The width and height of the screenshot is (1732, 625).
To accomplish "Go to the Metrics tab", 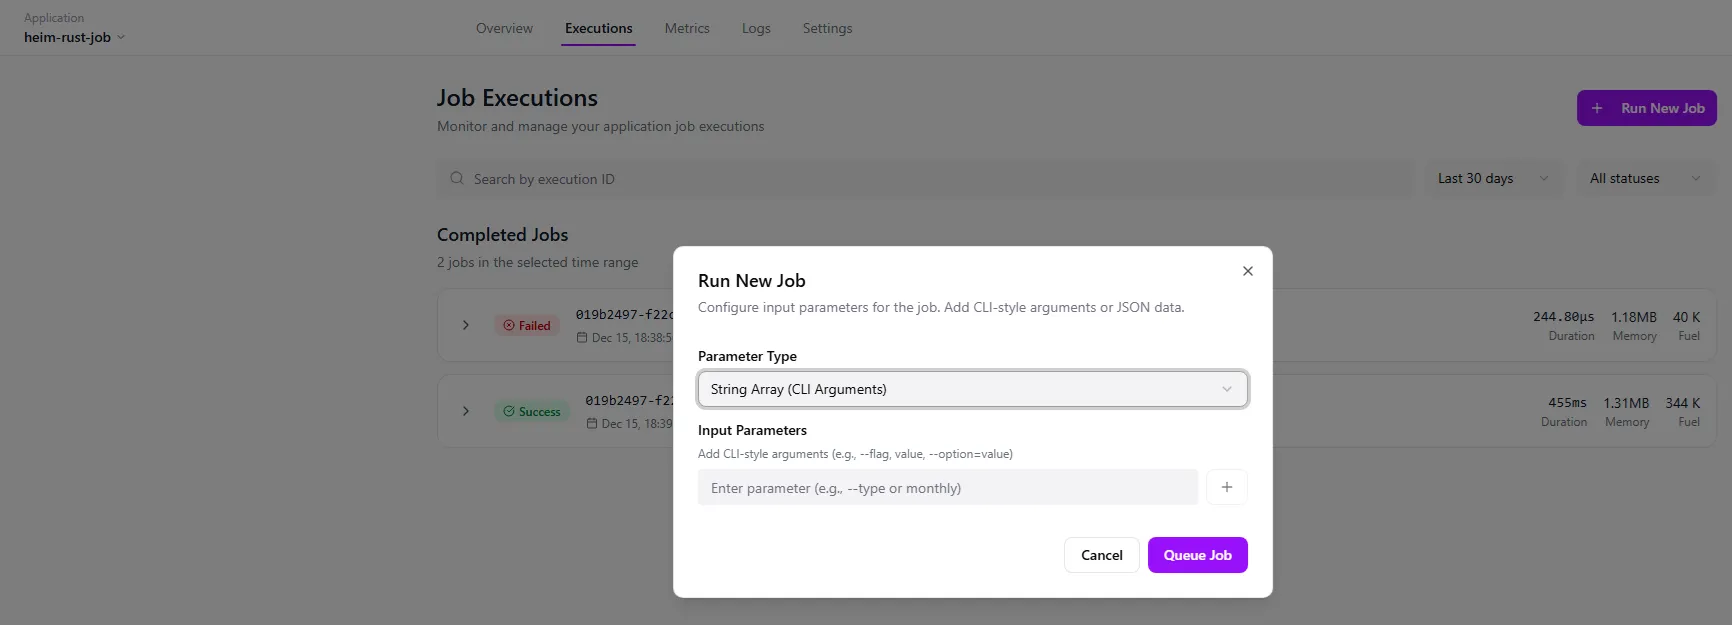I will [687, 28].
